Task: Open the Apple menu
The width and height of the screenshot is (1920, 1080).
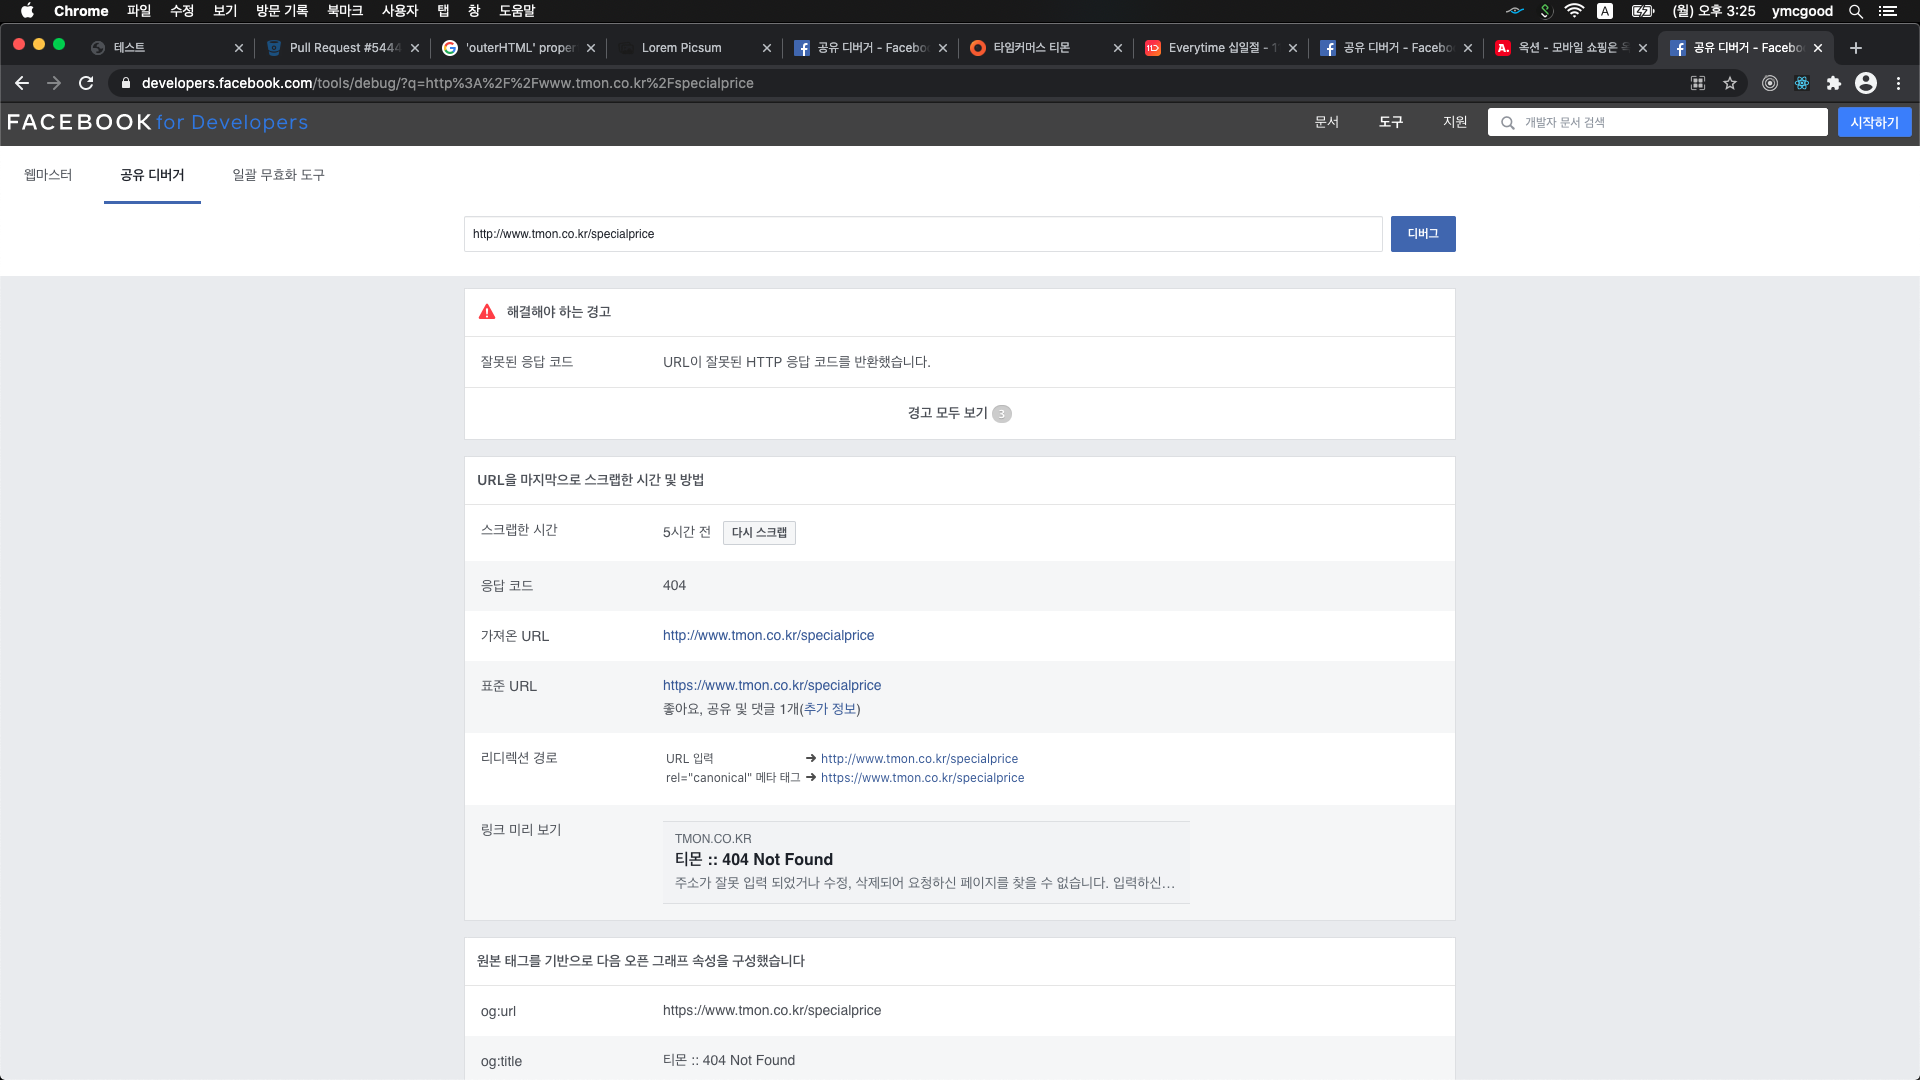Action: pos(27,11)
